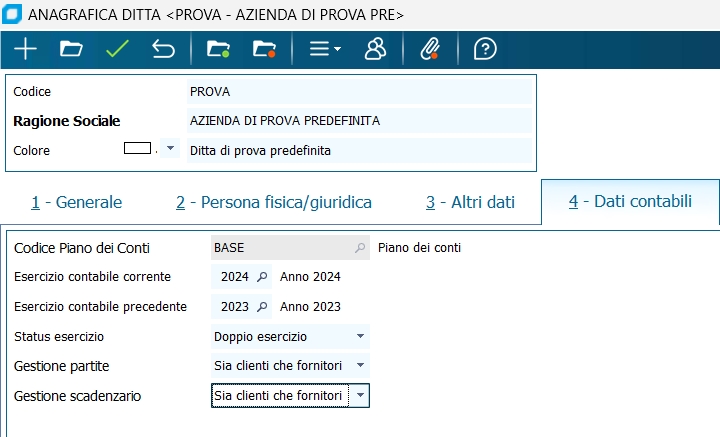Open the Colore color picker arrow

pyautogui.click(x=171, y=149)
